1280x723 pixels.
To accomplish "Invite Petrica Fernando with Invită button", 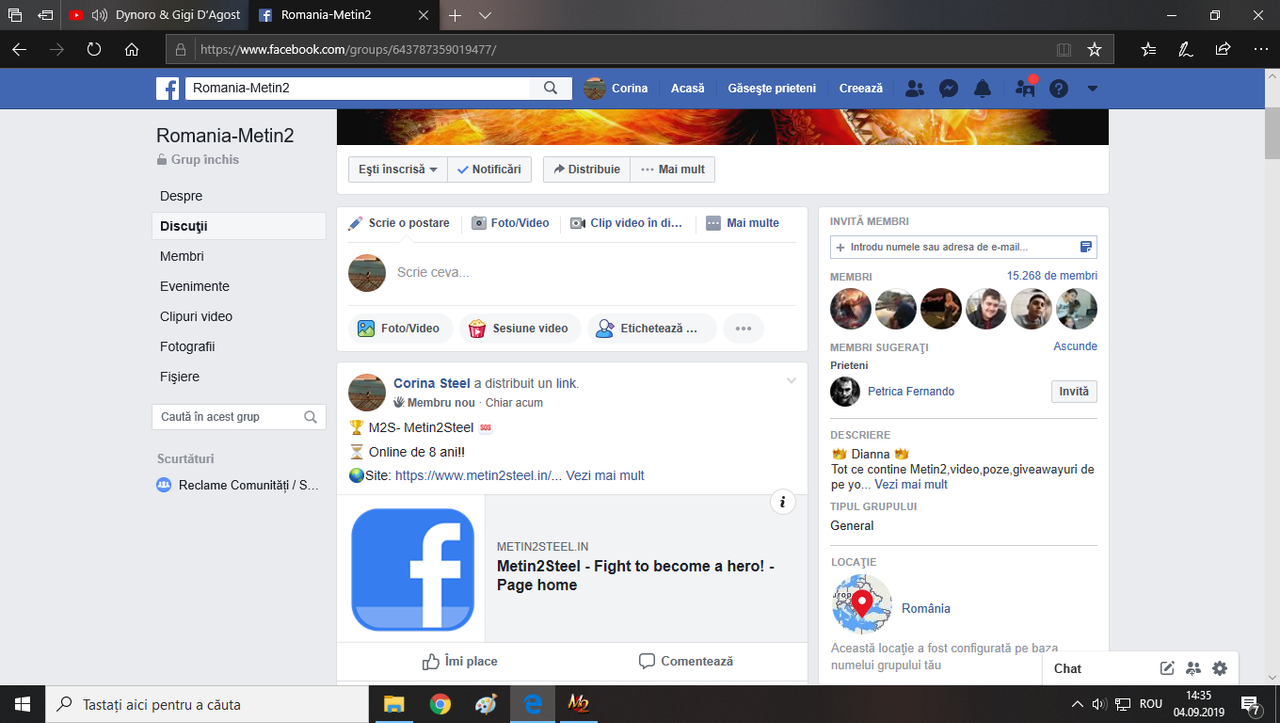I will [x=1074, y=391].
